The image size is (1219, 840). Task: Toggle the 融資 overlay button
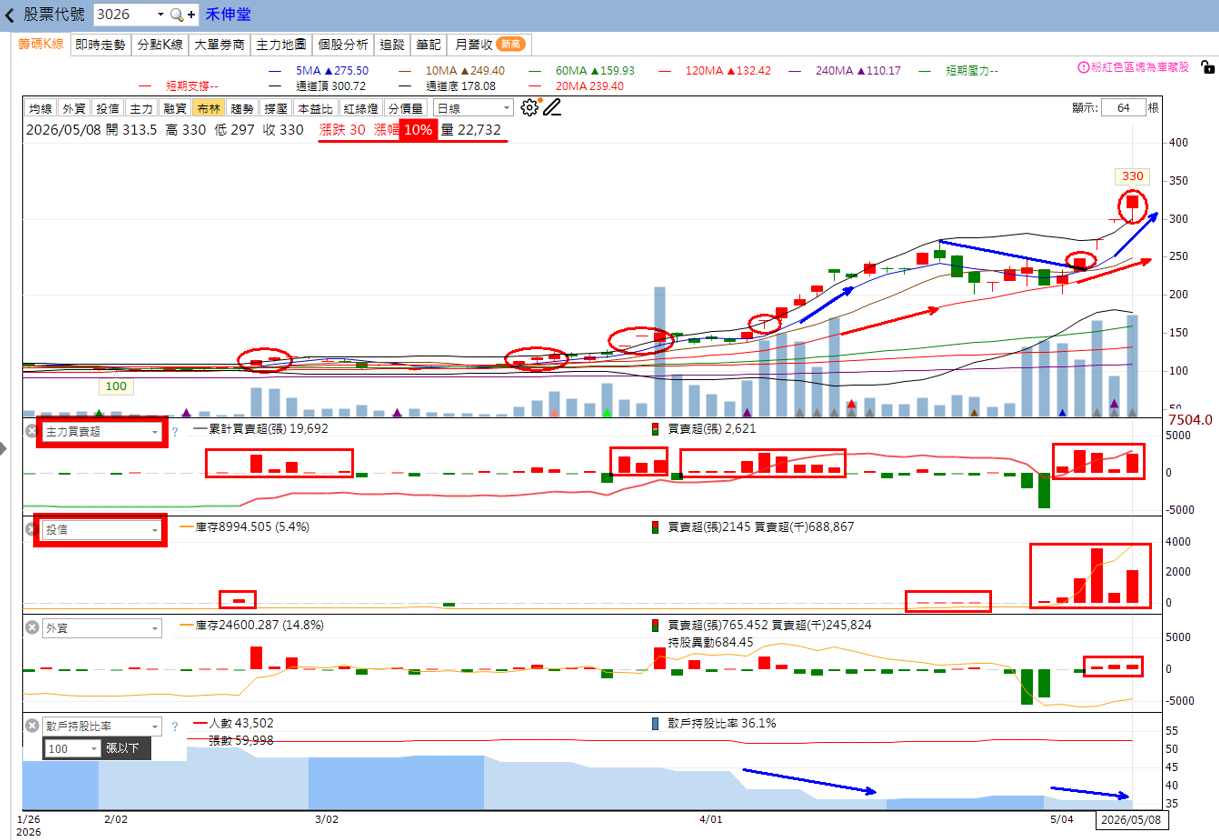tap(175, 108)
